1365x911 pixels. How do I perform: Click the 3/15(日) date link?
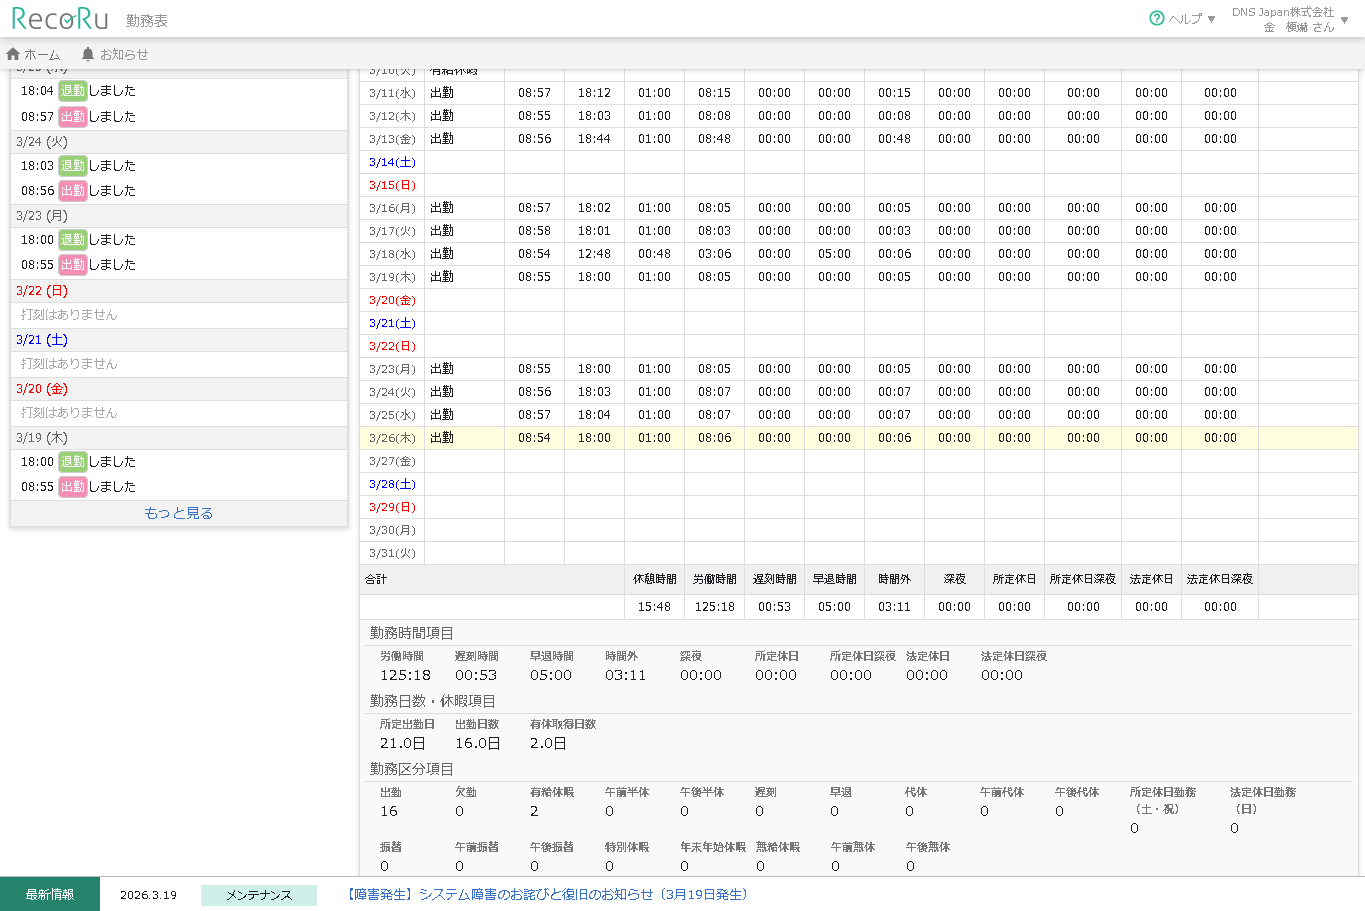point(392,185)
